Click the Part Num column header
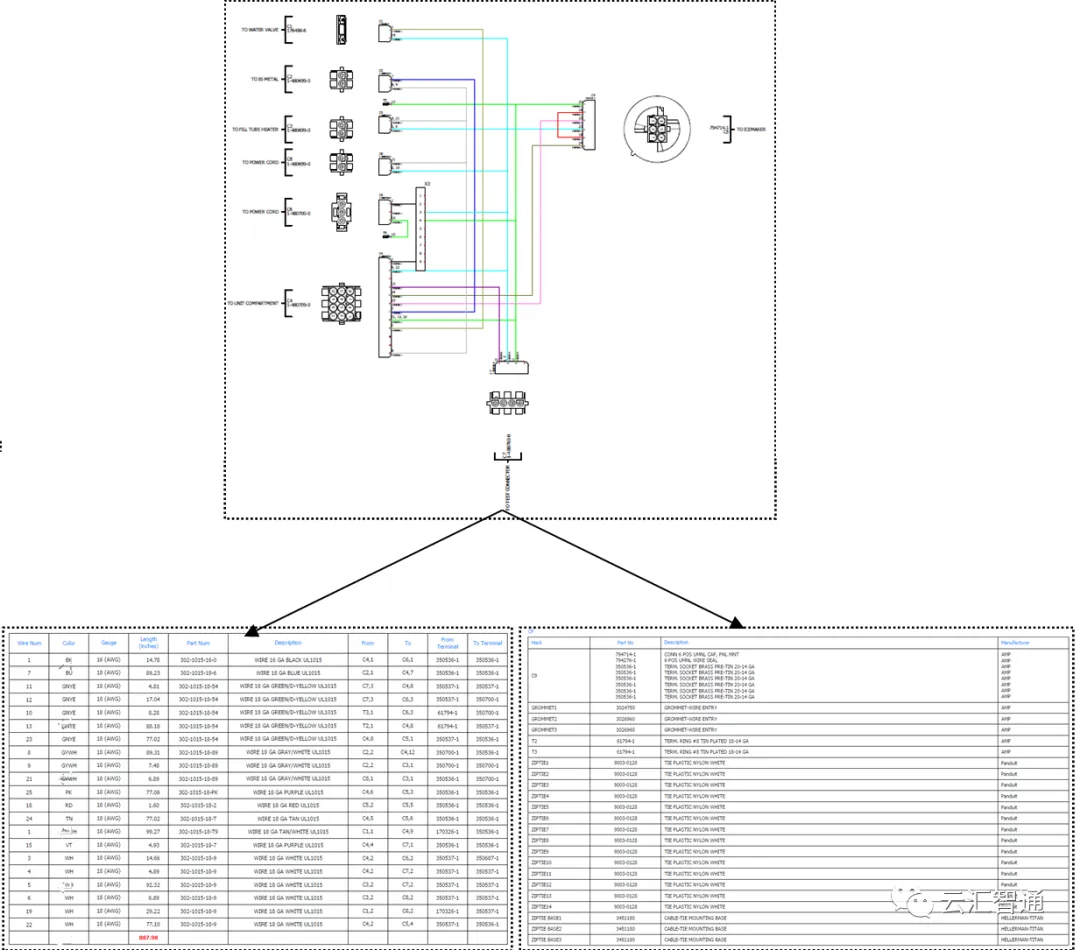This screenshot has width=1080, height=950. (x=198, y=643)
